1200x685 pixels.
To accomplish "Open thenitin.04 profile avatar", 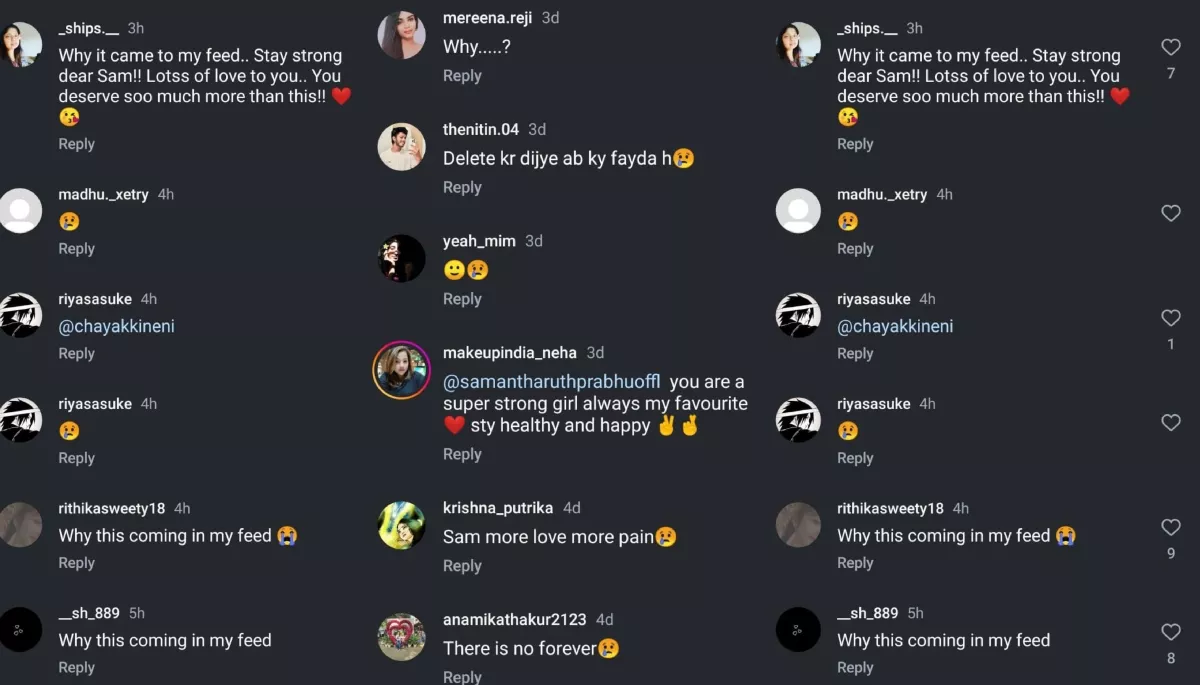I will coord(402,147).
